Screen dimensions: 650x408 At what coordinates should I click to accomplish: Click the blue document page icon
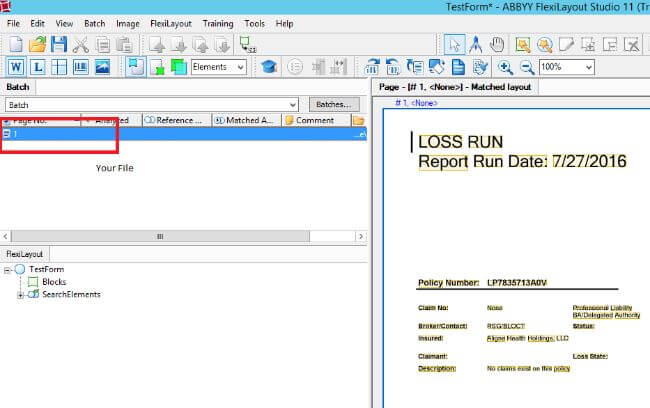coord(458,67)
